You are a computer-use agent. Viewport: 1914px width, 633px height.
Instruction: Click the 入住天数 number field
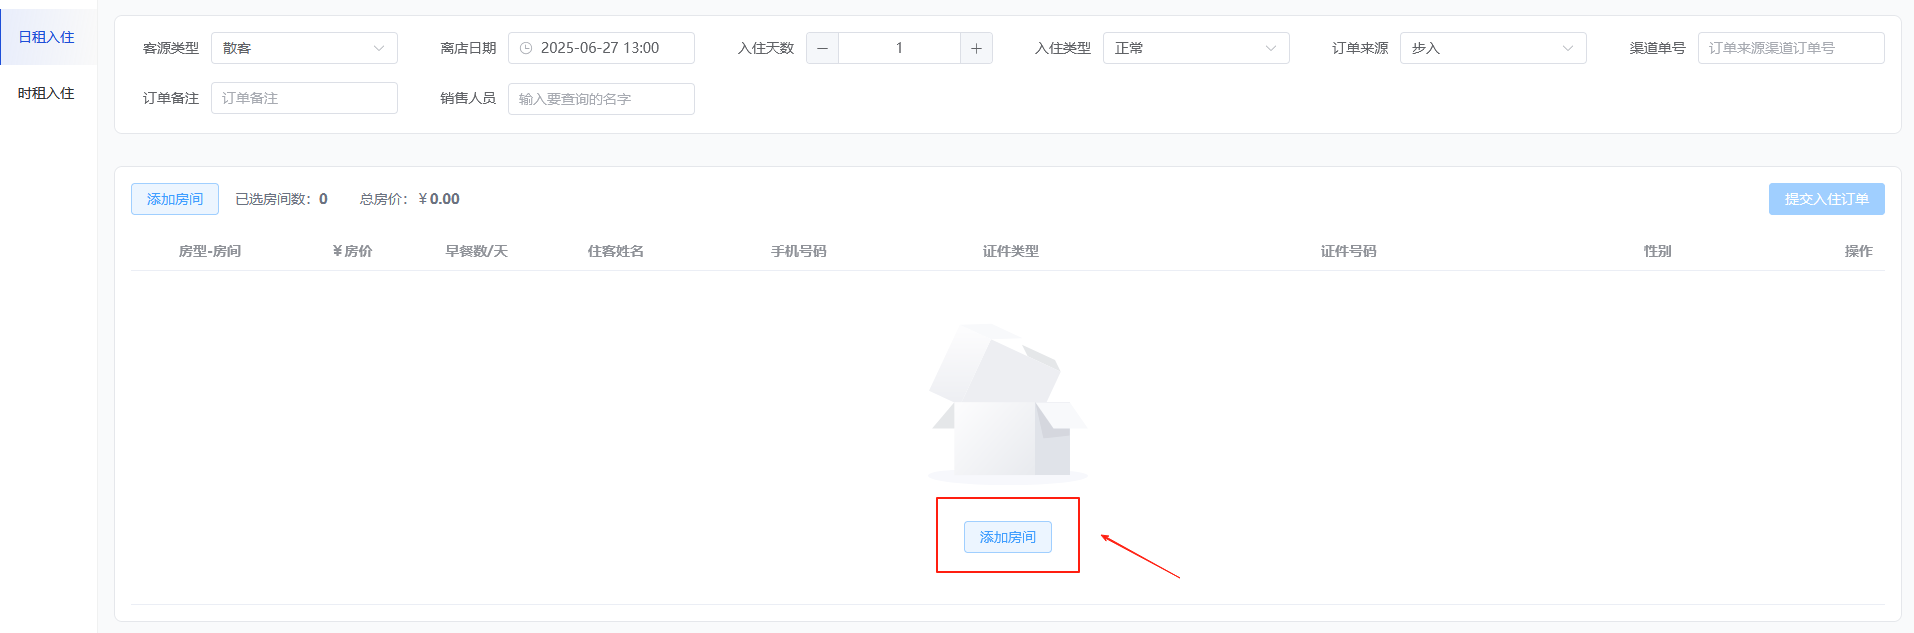coord(899,48)
